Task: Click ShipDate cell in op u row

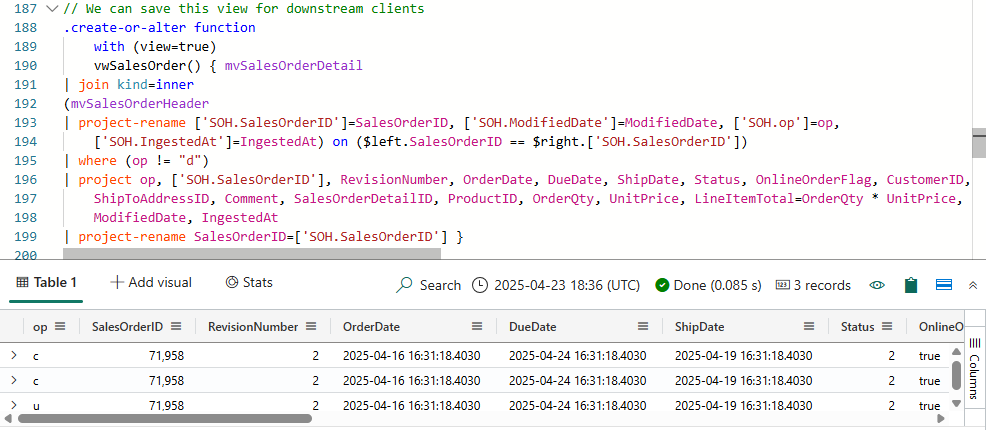Action: click(x=743, y=406)
